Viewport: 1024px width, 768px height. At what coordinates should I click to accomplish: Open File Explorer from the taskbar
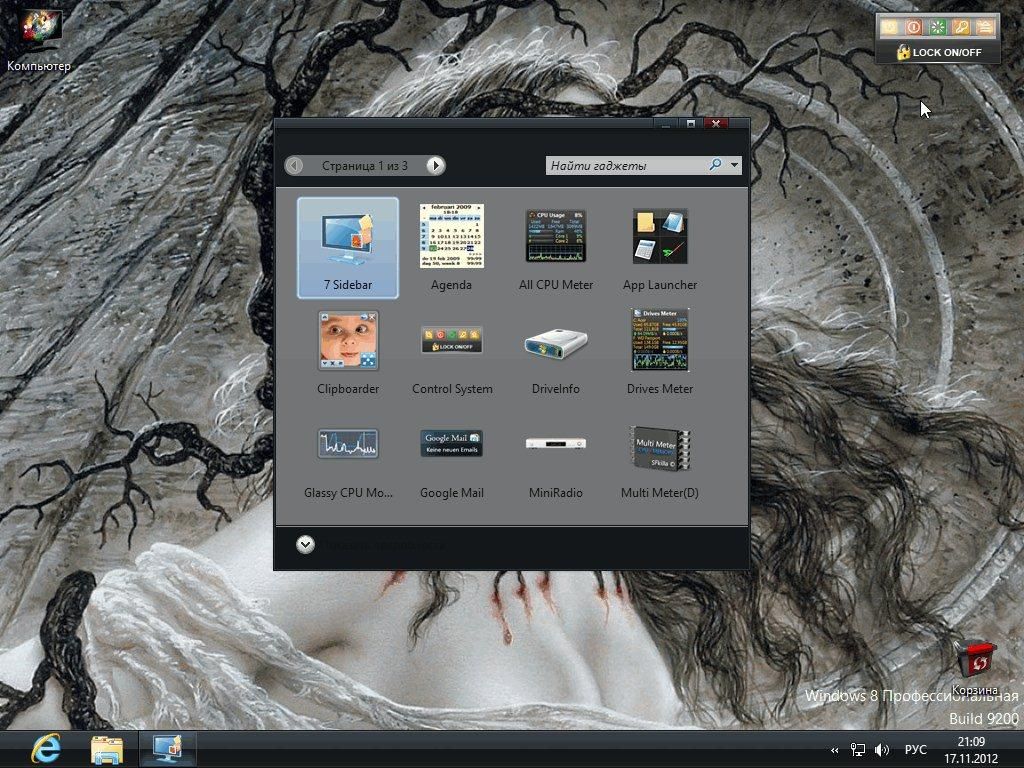point(106,749)
